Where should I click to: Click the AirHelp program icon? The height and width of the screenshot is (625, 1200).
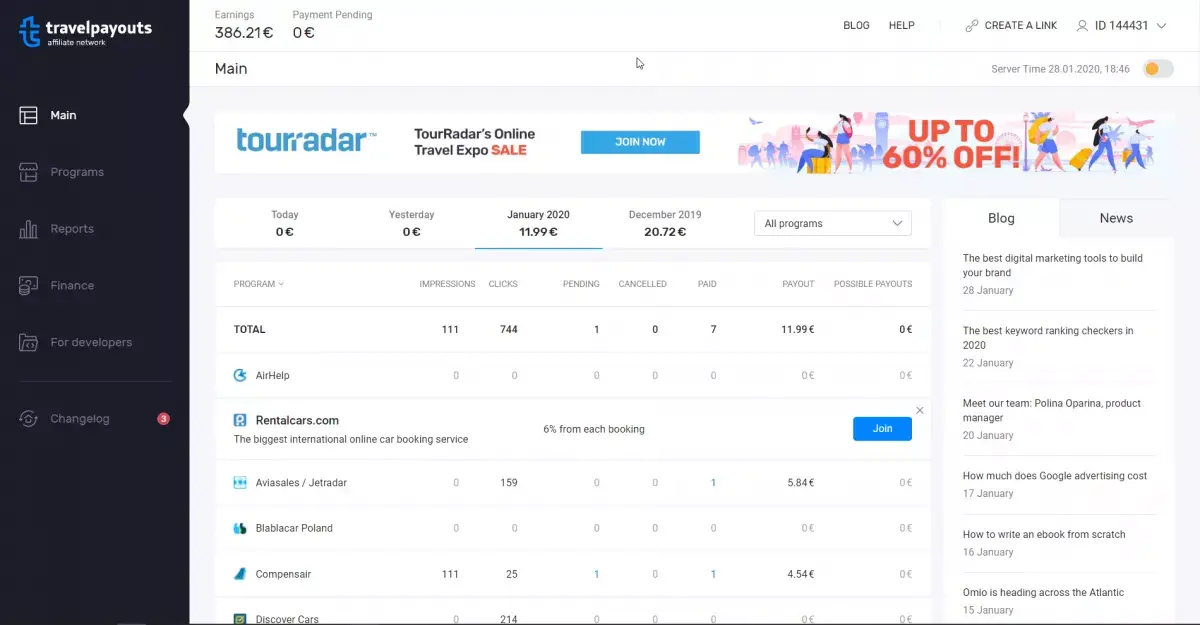click(240, 376)
